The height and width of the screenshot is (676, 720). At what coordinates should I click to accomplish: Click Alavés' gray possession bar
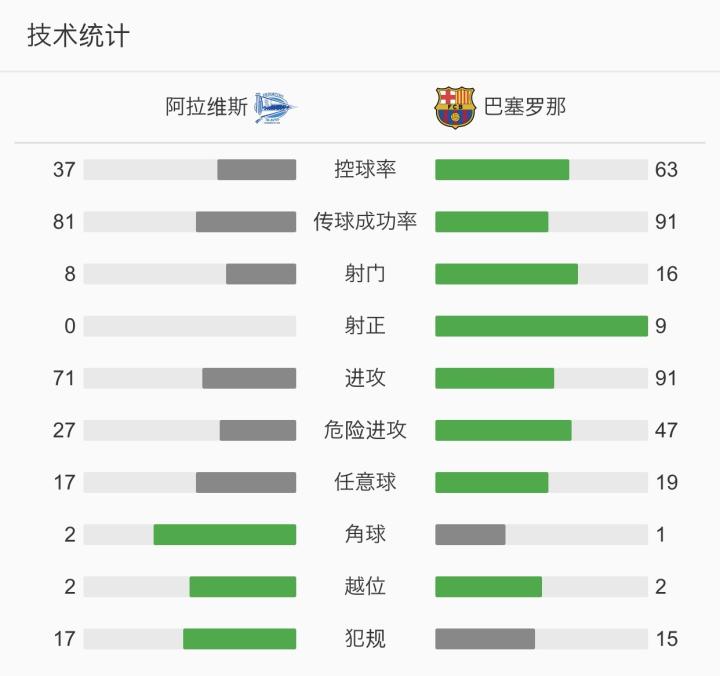pos(257,170)
